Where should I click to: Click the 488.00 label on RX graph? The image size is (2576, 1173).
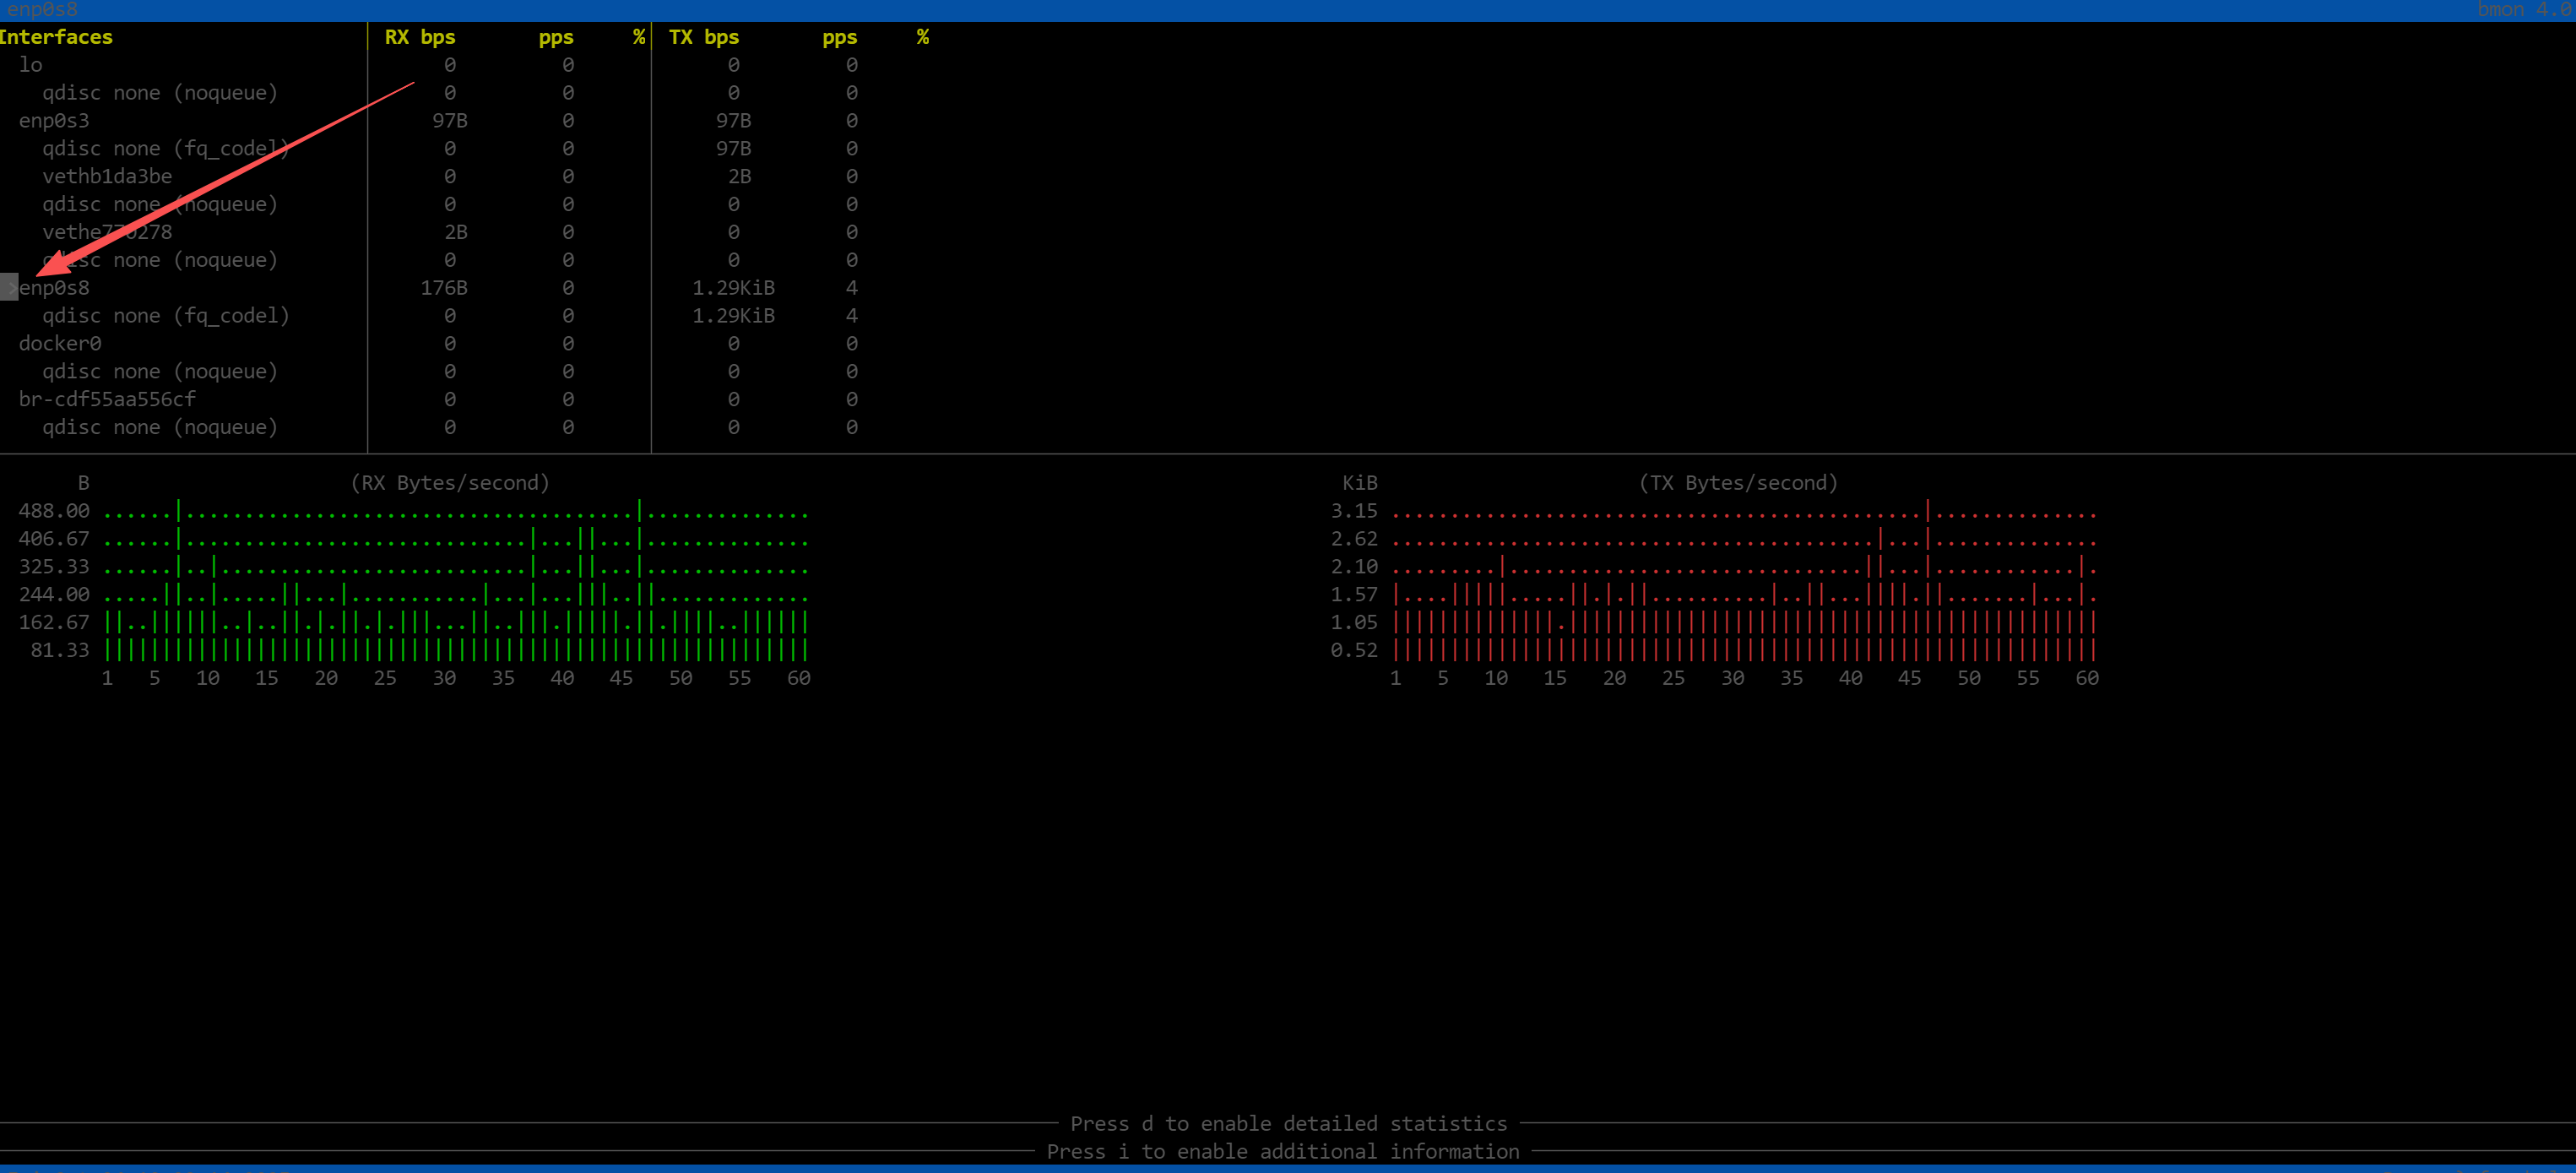pos(54,511)
